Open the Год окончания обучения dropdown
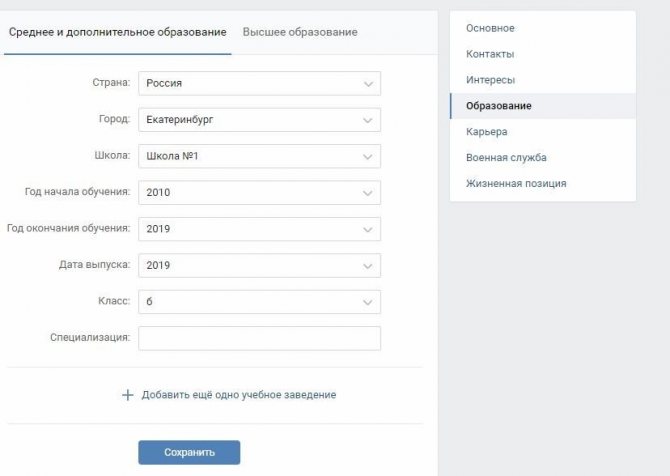670x476 pixels. [259, 229]
